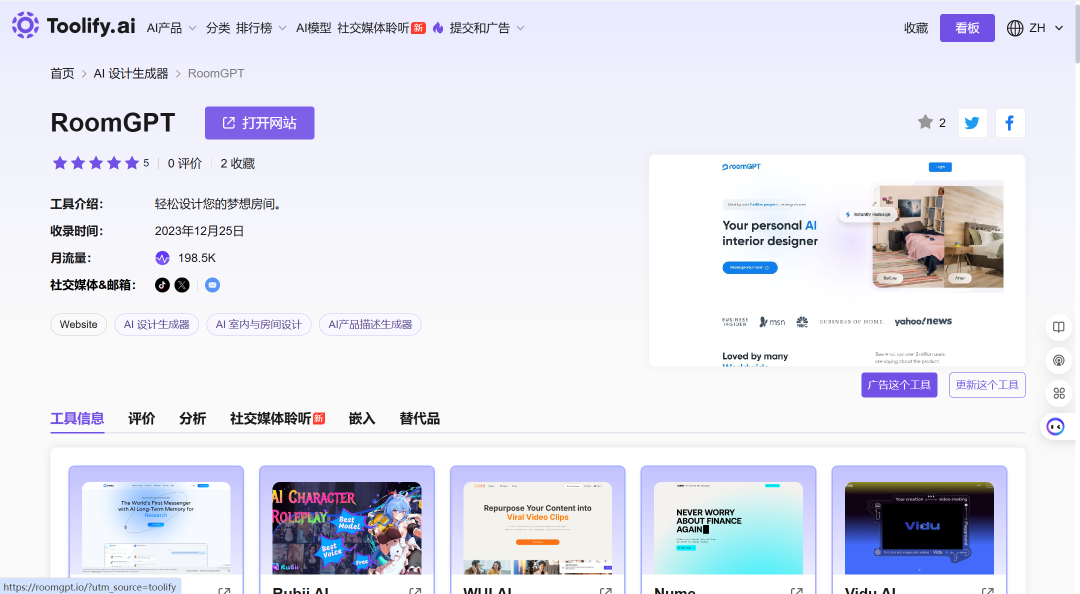Open the book icon in right sidebar

click(1059, 327)
